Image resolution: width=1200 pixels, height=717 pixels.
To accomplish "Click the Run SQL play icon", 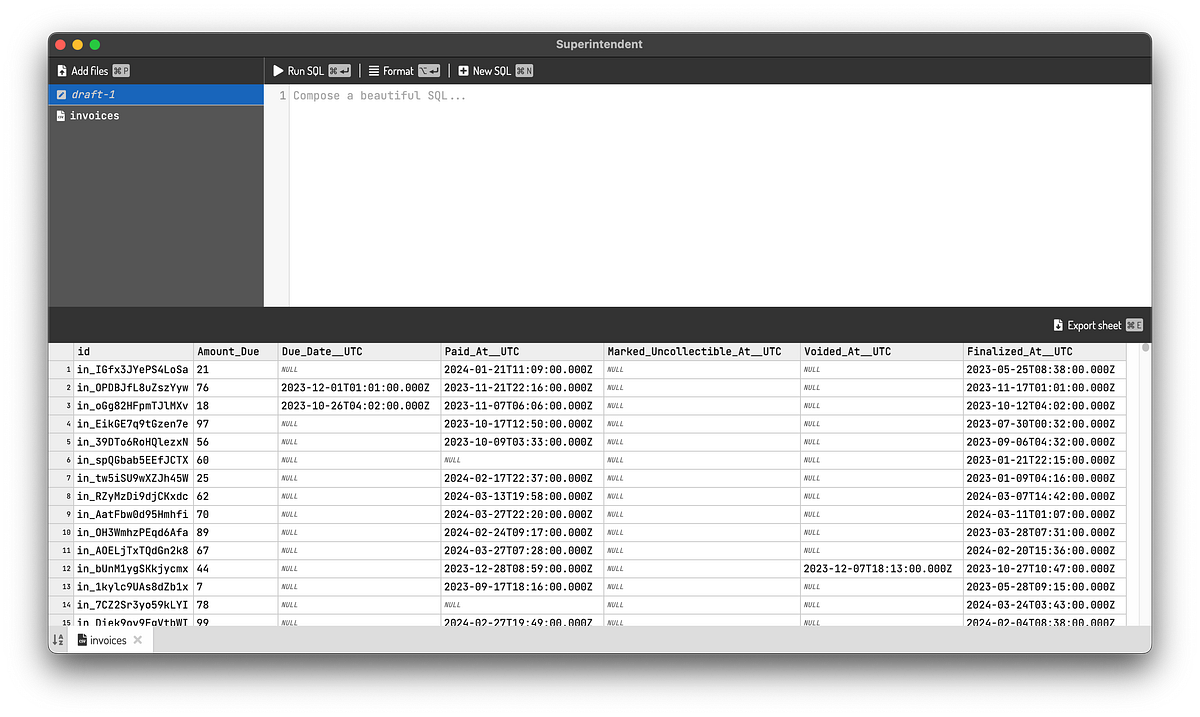I will coord(279,70).
